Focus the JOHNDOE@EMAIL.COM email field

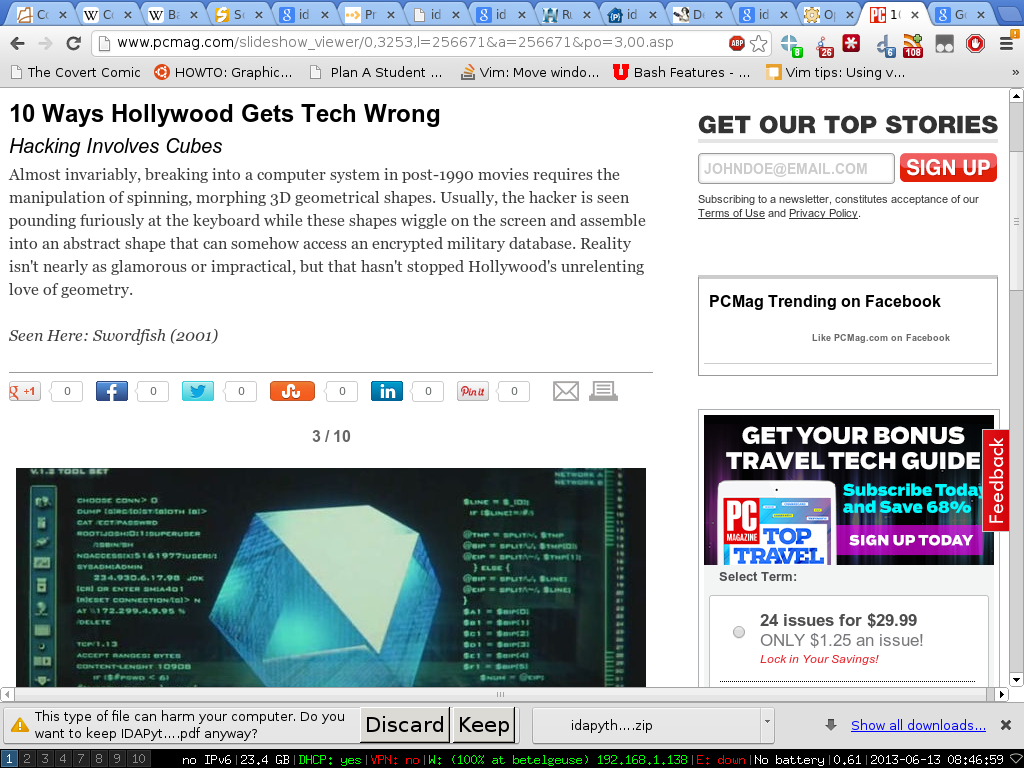796,168
